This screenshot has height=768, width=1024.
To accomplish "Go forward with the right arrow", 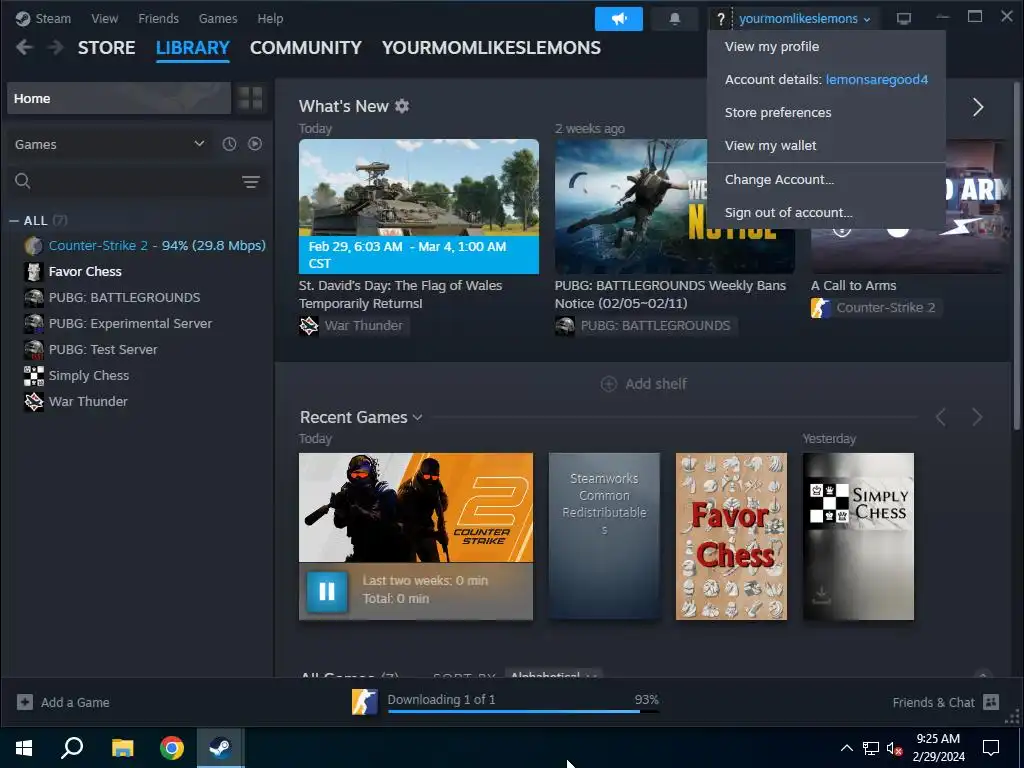I will click(56, 47).
